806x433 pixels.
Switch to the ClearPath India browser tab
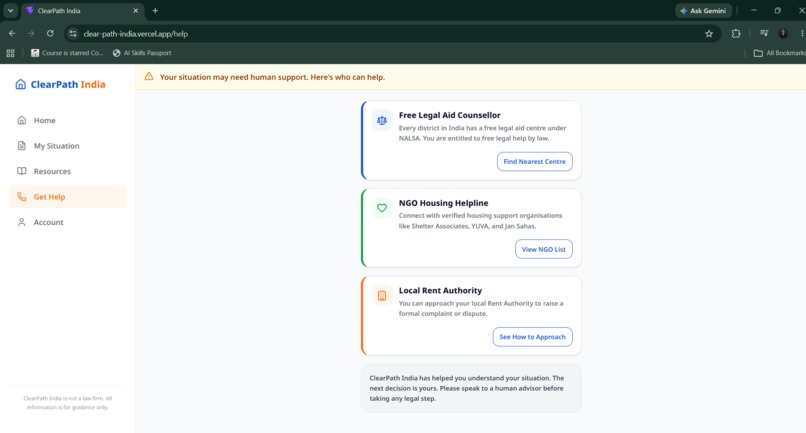(82, 11)
